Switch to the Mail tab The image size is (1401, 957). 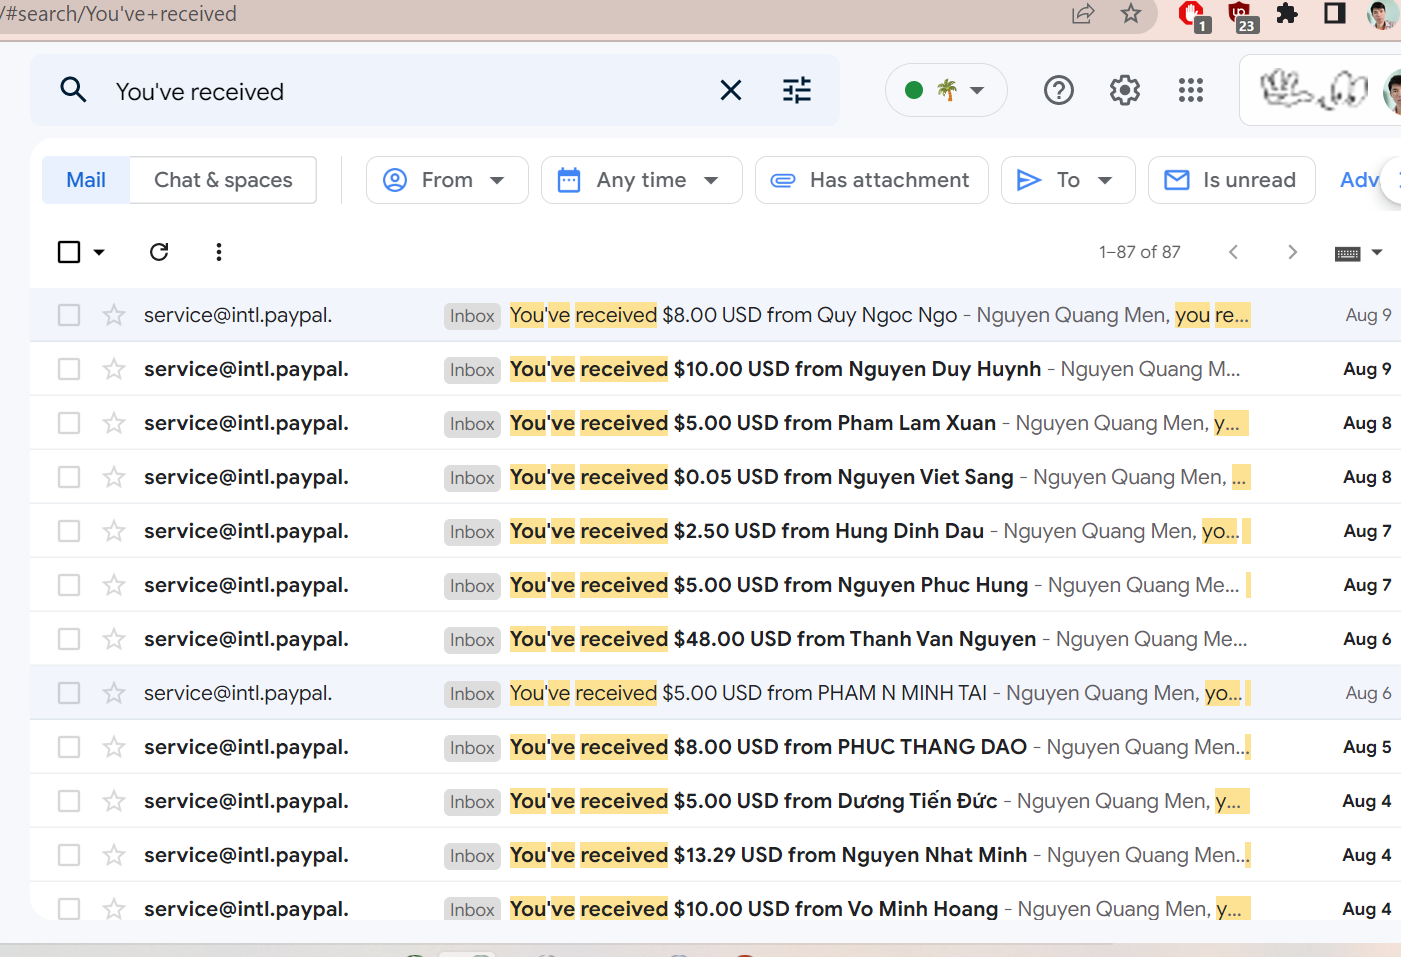tap(86, 180)
